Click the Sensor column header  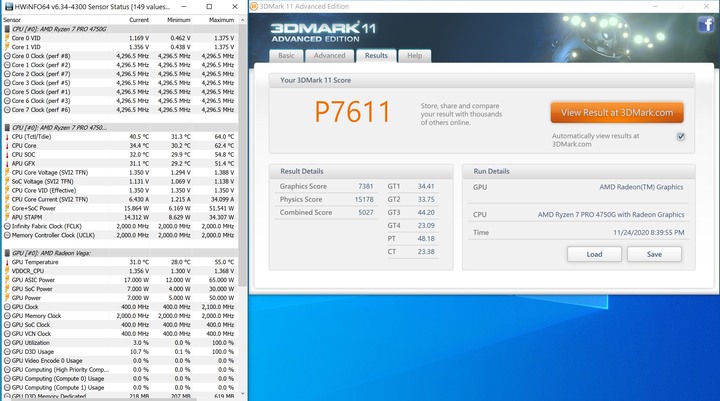click(12, 20)
